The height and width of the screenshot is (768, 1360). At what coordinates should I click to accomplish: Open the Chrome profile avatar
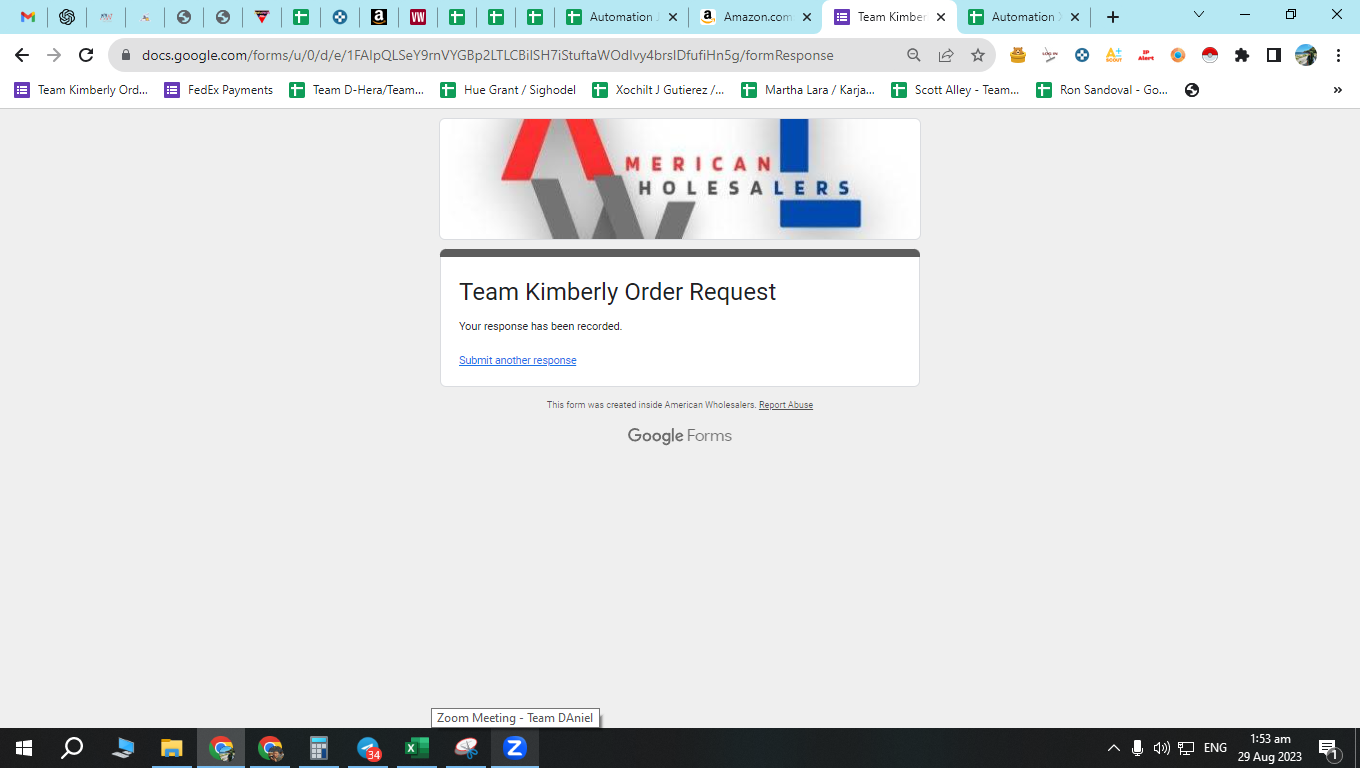1306,56
